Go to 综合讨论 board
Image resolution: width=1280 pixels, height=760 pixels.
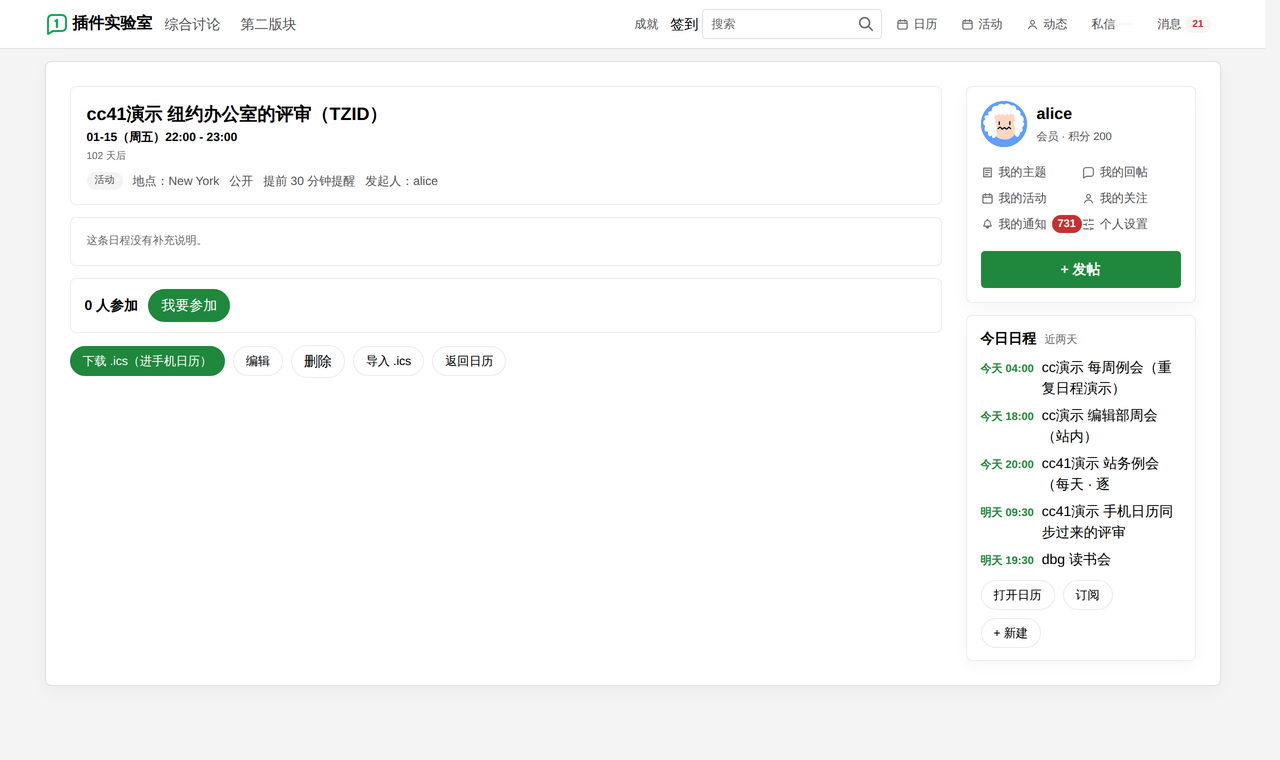(192, 24)
